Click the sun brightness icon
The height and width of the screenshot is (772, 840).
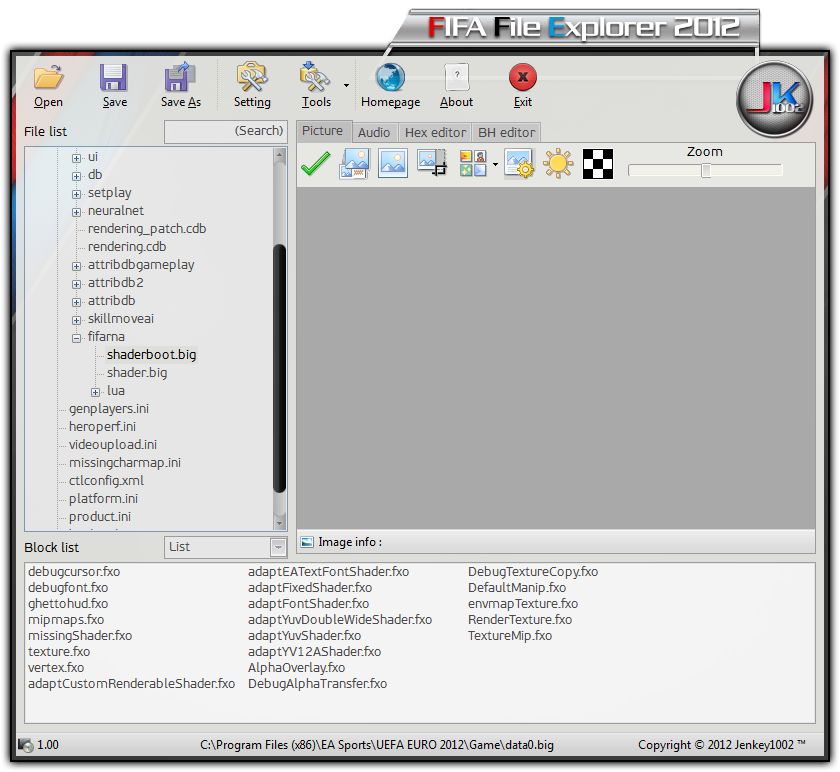[557, 164]
